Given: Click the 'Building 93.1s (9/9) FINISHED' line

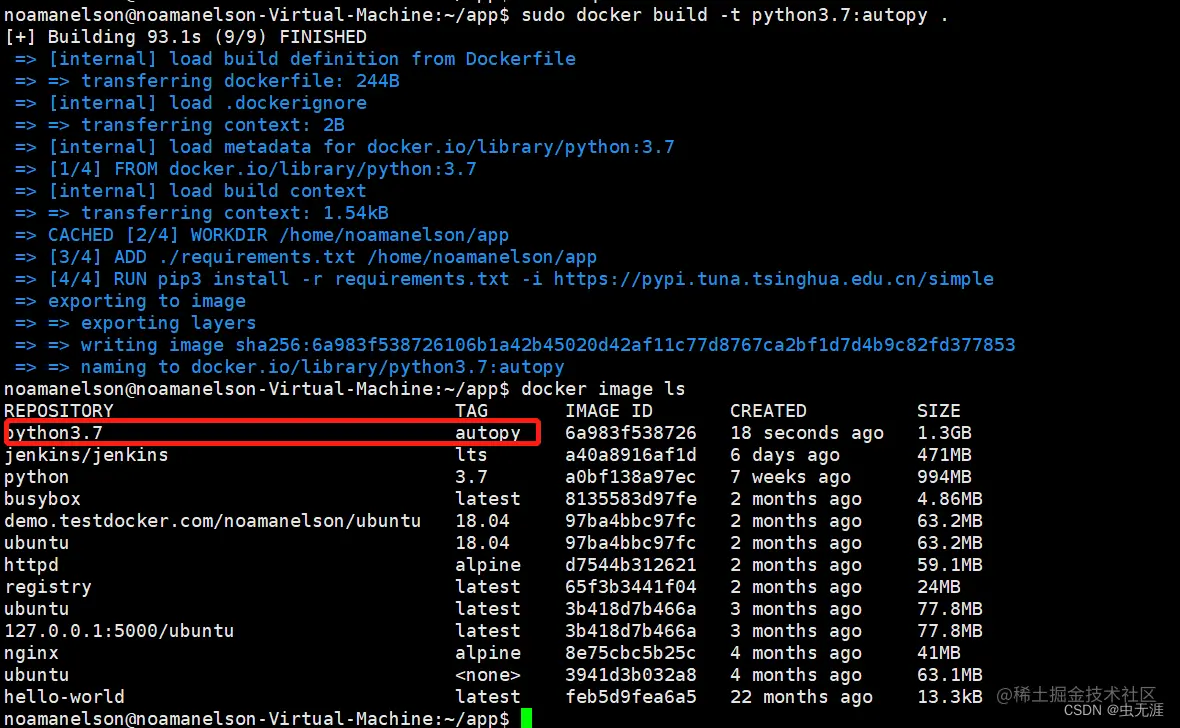Looking at the screenshot, I should (x=185, y=37).
